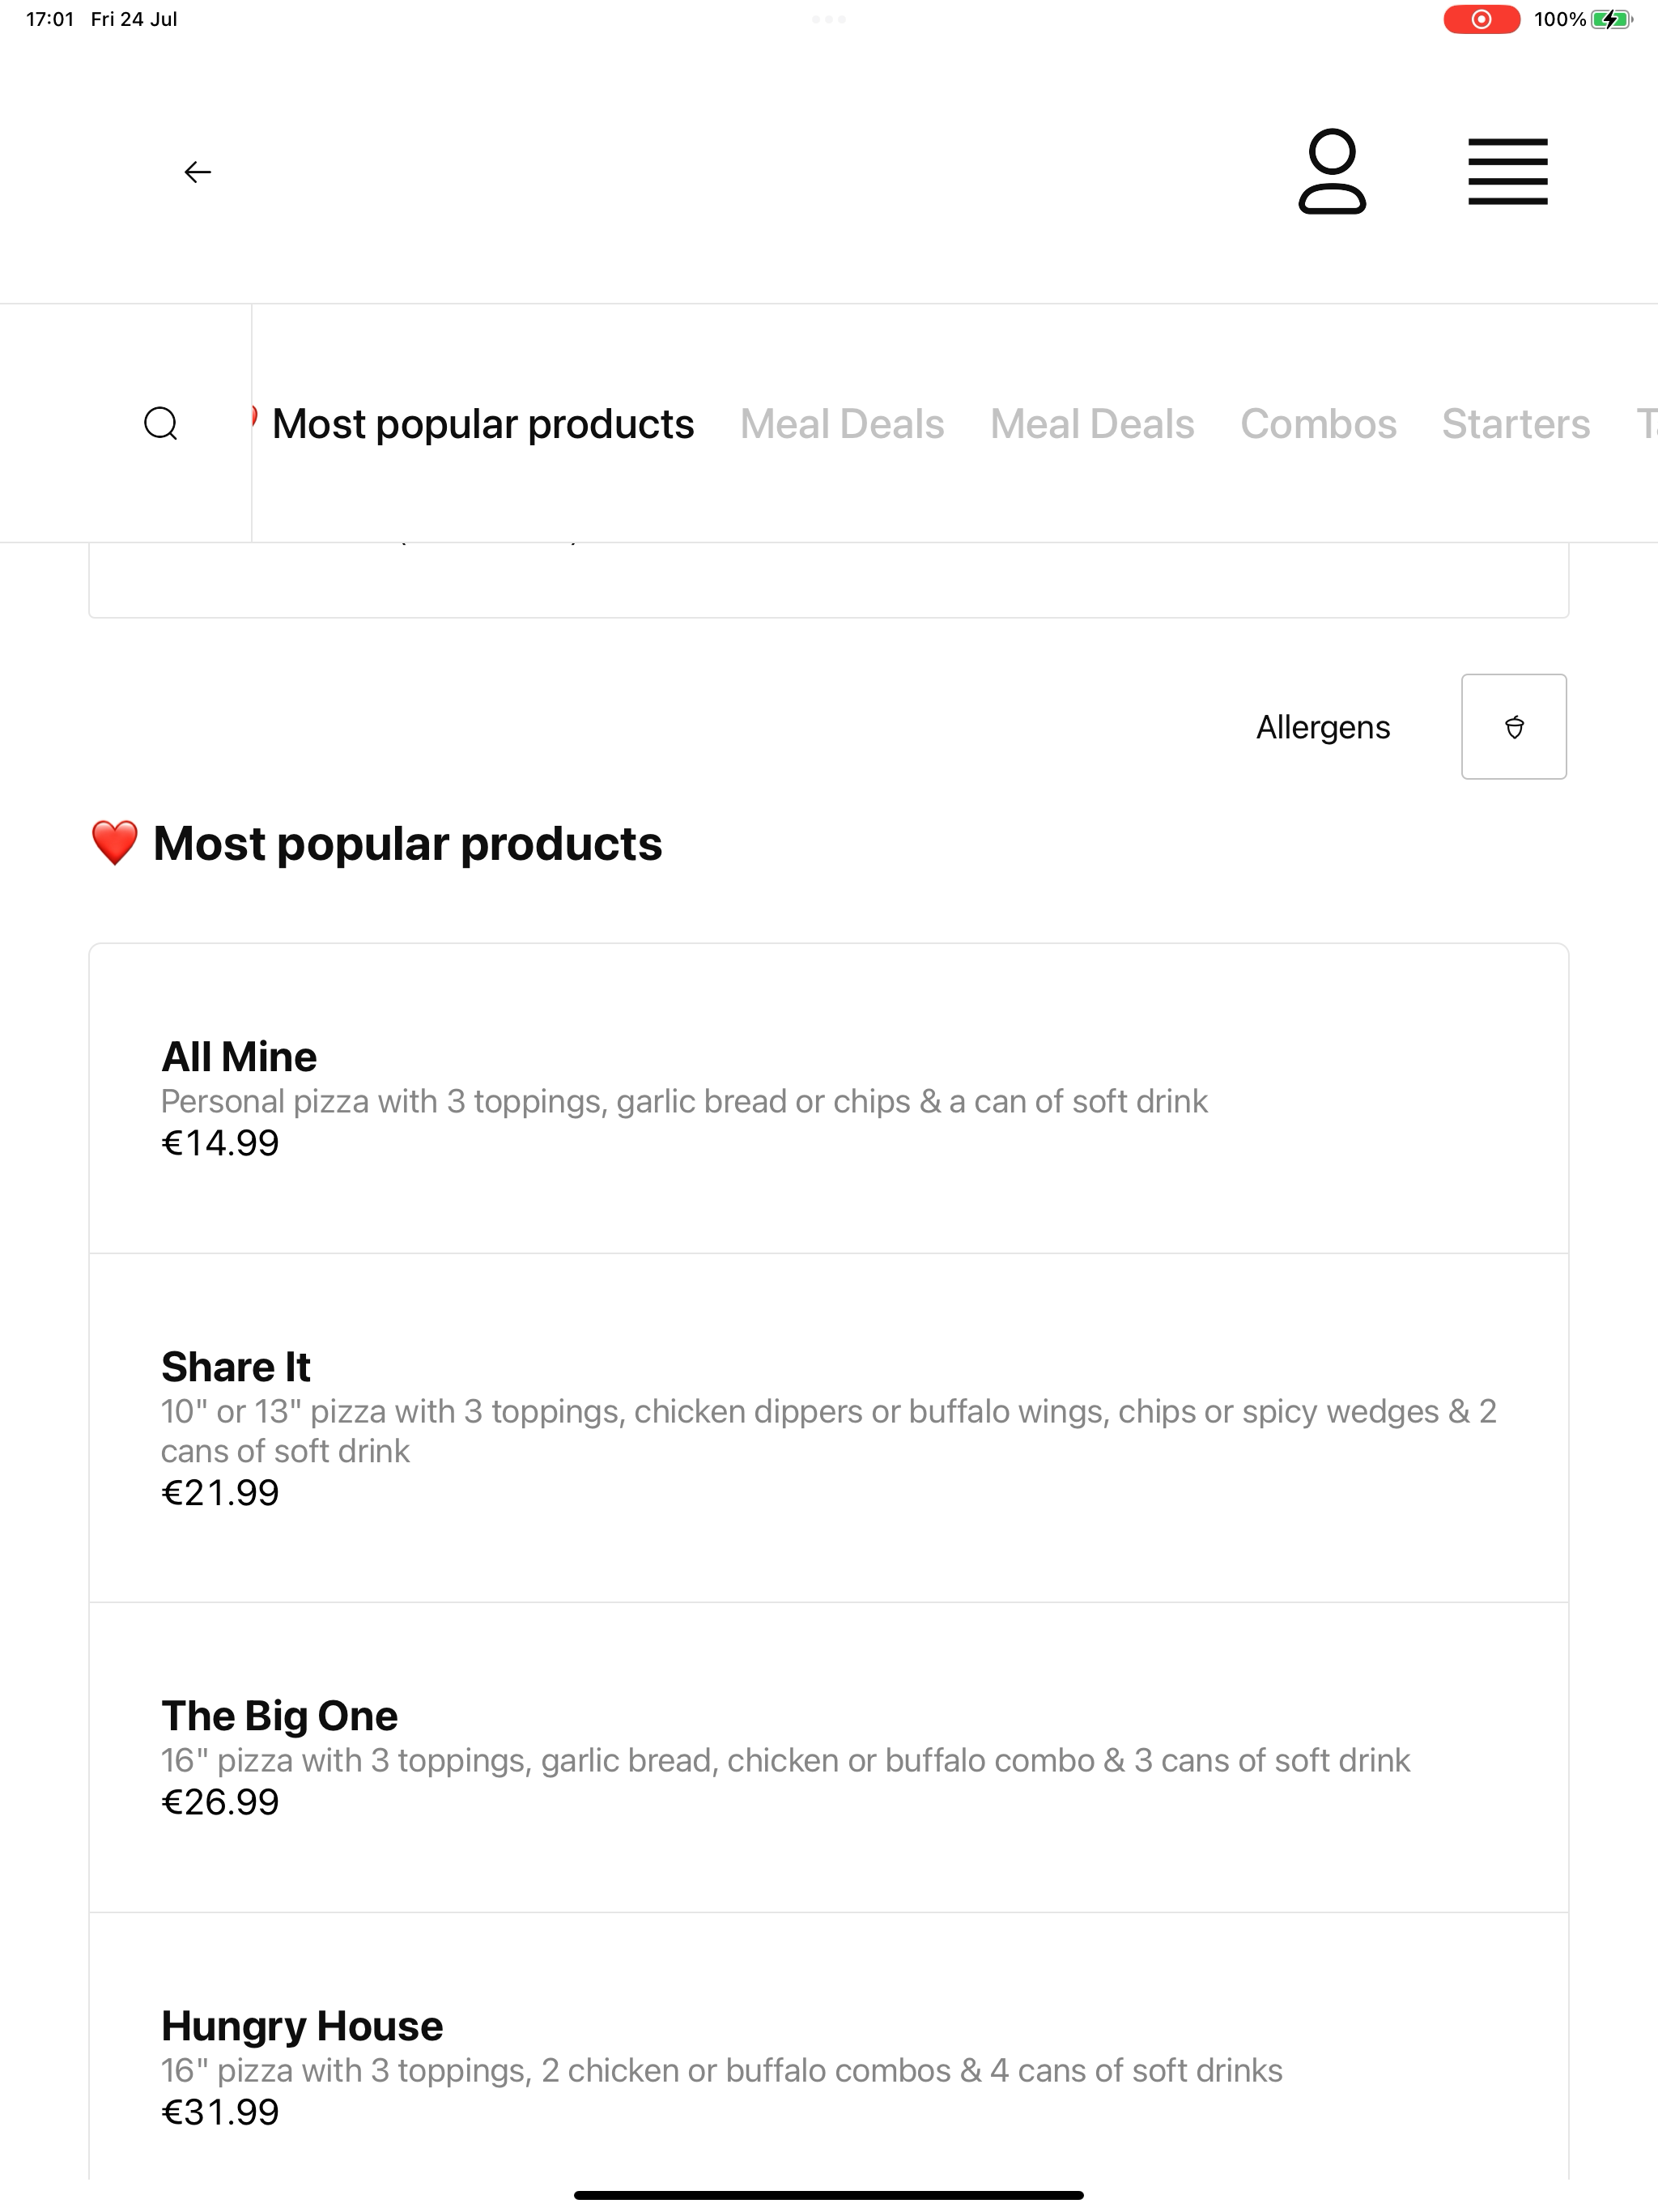Open the hamburger menu icon
1658x2212 pixels.
(x=1507, y=172)
